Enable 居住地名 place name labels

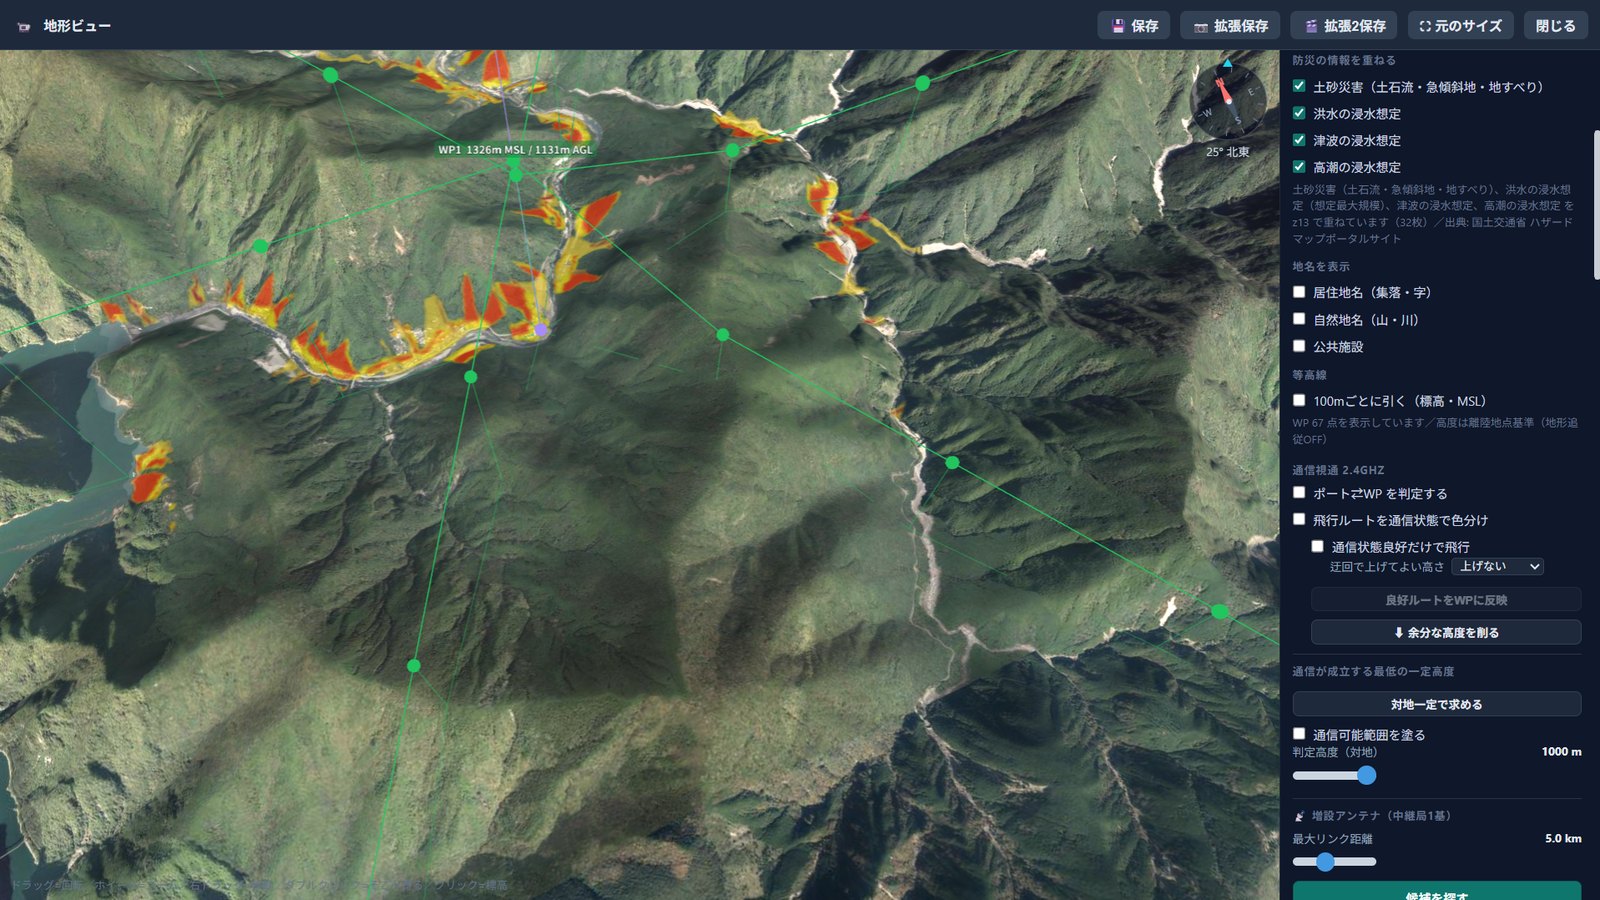point(1299,292)
